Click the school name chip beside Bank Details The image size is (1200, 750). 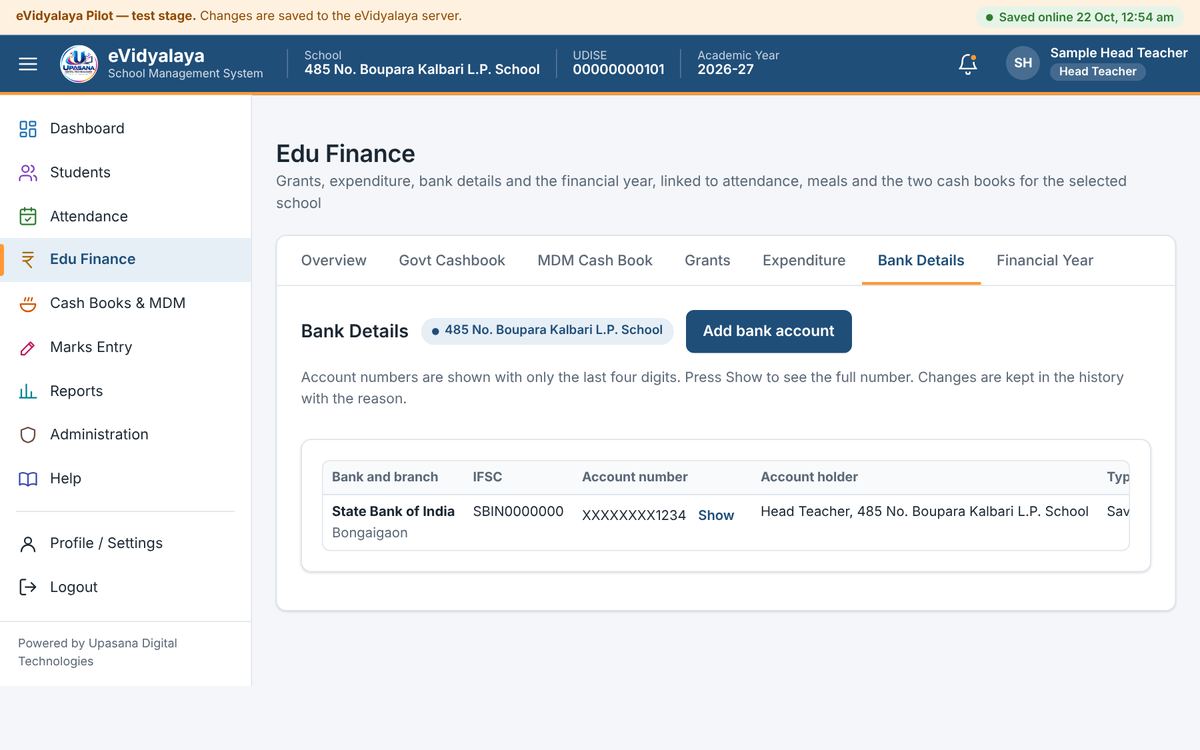[547, 330]
